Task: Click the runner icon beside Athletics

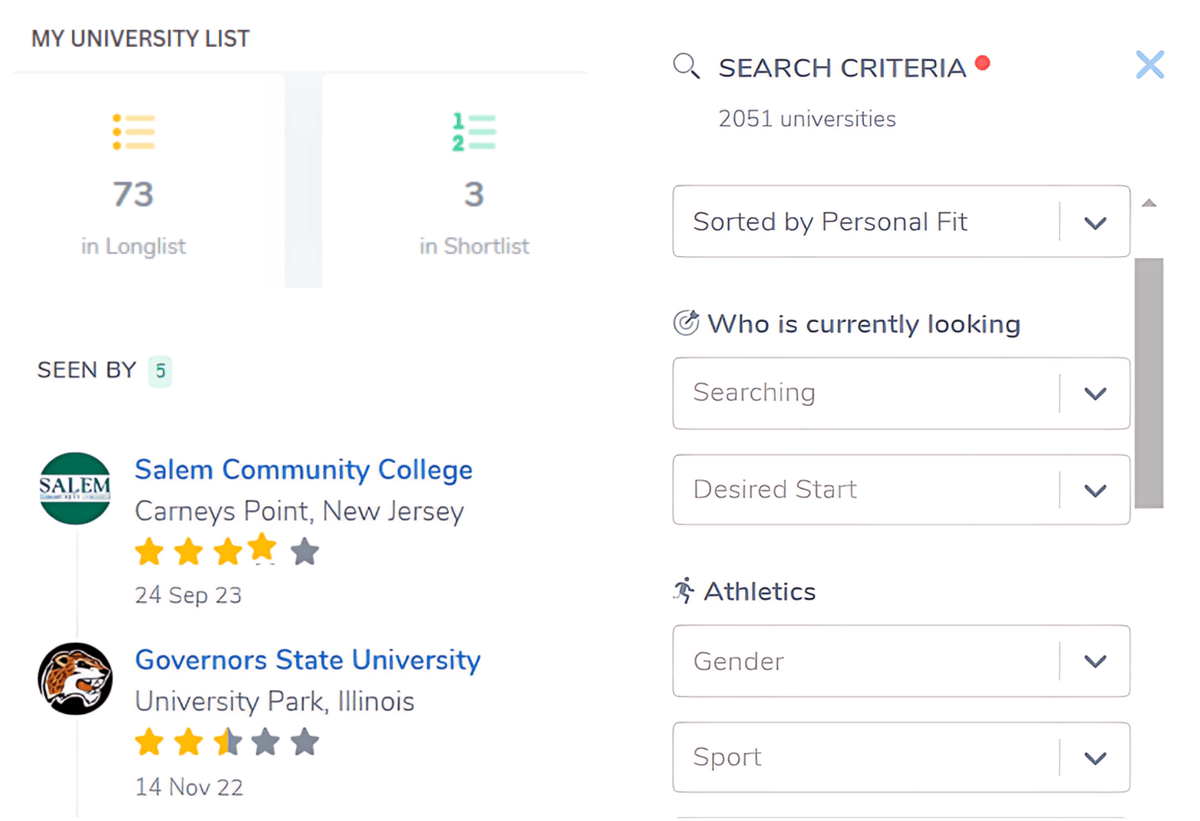Action: pos(686,591)
